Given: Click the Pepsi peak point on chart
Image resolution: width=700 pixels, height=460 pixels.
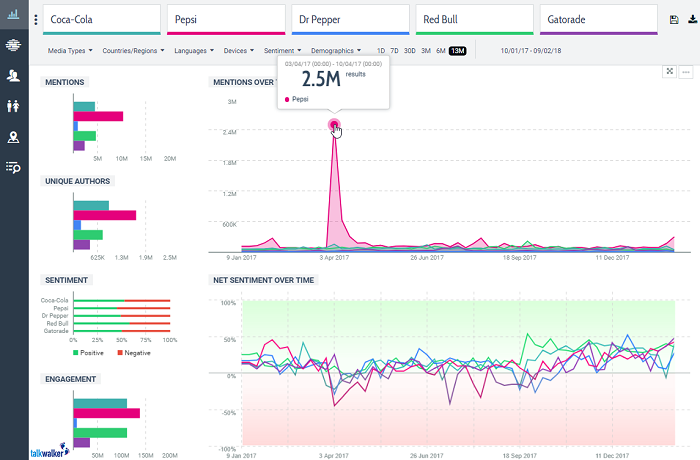Looking at the screenshot, I should [334, 125].
